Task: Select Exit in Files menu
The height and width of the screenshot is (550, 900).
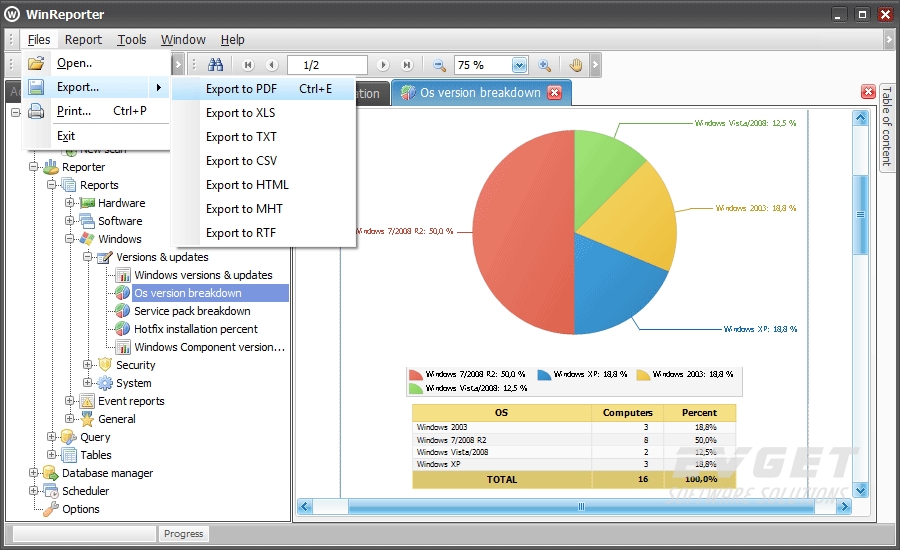Action: pyautogui.click(x=96, y=136)
